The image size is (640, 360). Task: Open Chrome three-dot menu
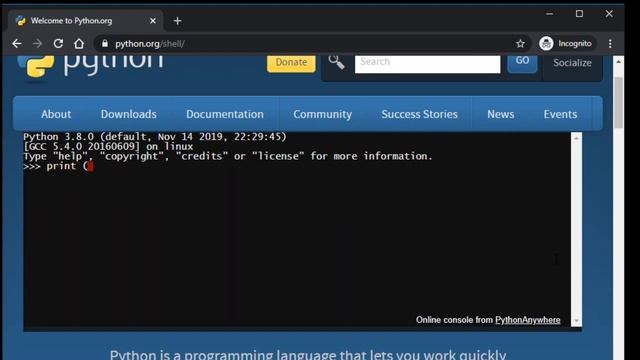coord(610,44)
